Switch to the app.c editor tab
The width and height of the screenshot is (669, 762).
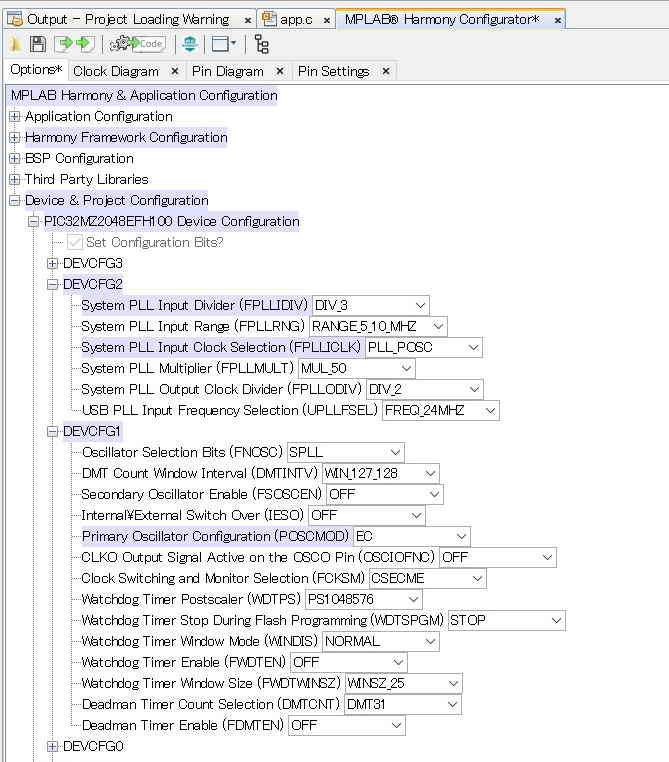click(295, 19)
